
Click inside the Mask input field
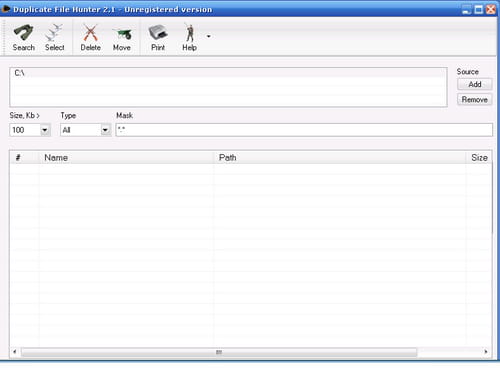tap(304, 130)
